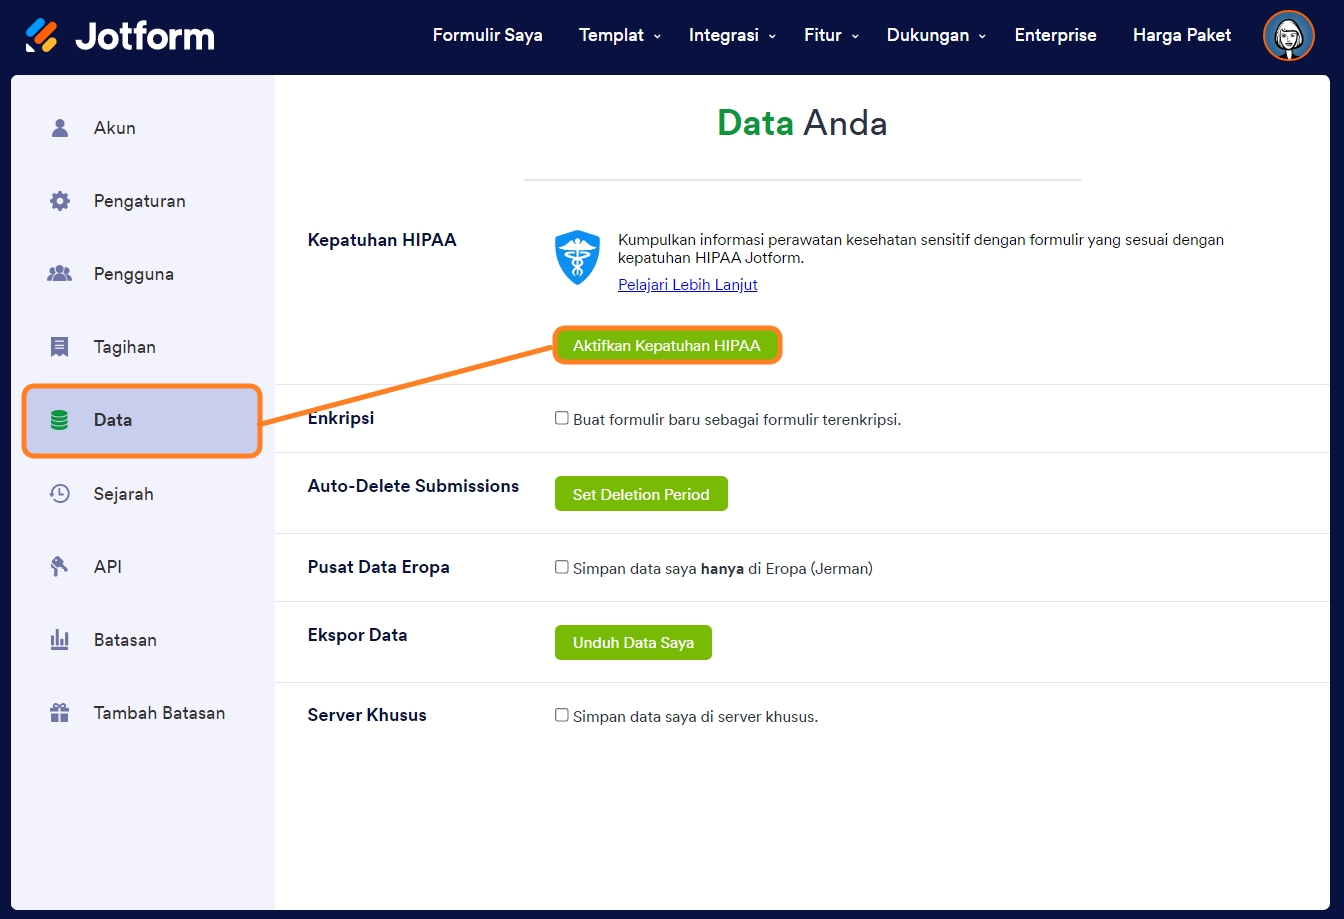This screenshot has height=919, width=1344.
Task: Open Batasan via the bar chart icon
Action: (60, 640)
